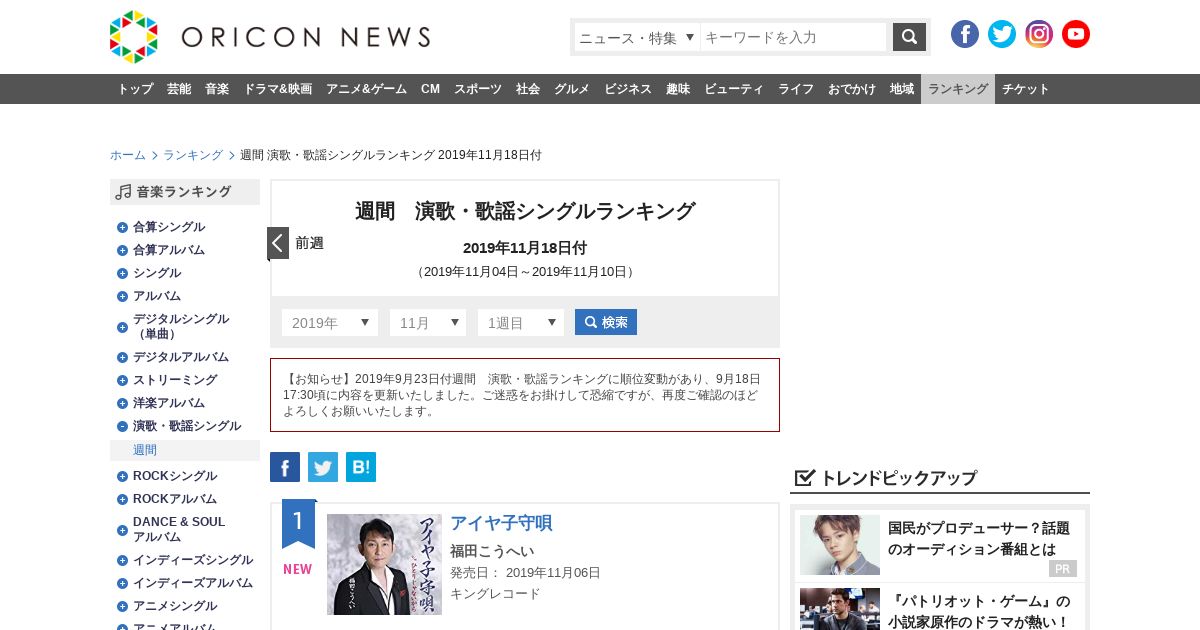Expand the 合算シングル plus icon
Screen dimensions: 1200x630
coord(122,227)
